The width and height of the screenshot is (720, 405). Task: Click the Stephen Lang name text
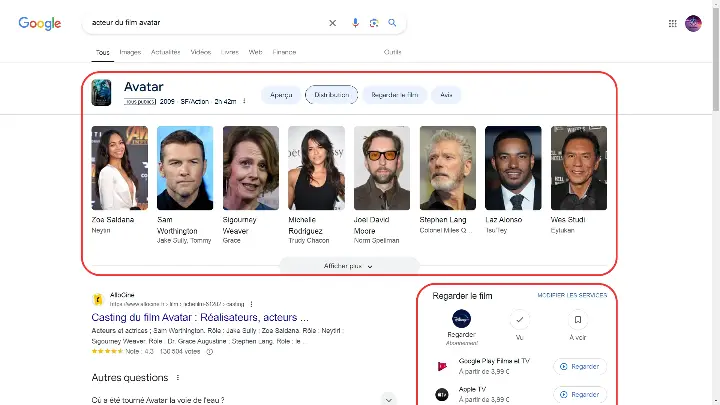pos(443,219)
